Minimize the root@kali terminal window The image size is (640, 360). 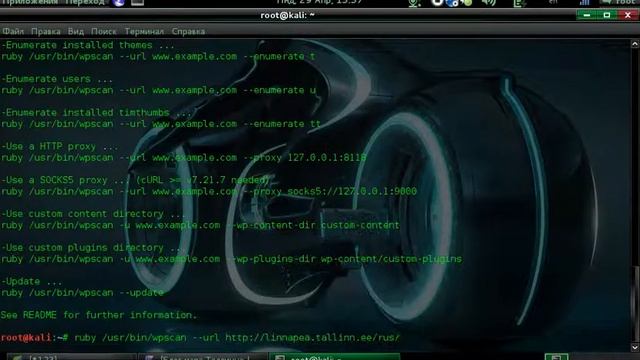tap(587, 15)
